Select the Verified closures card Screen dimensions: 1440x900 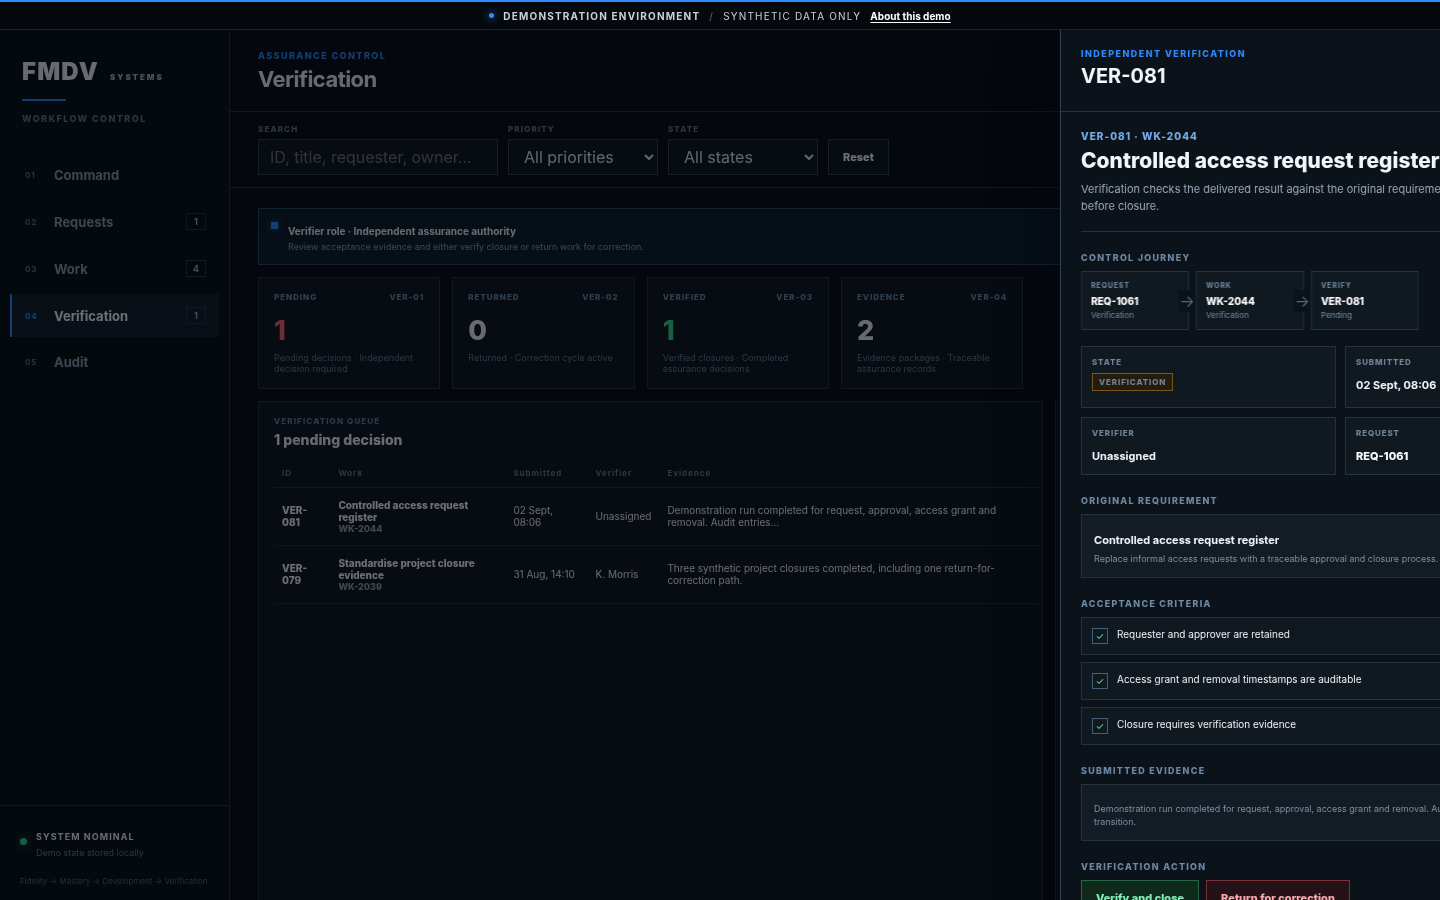click(738, 333)
